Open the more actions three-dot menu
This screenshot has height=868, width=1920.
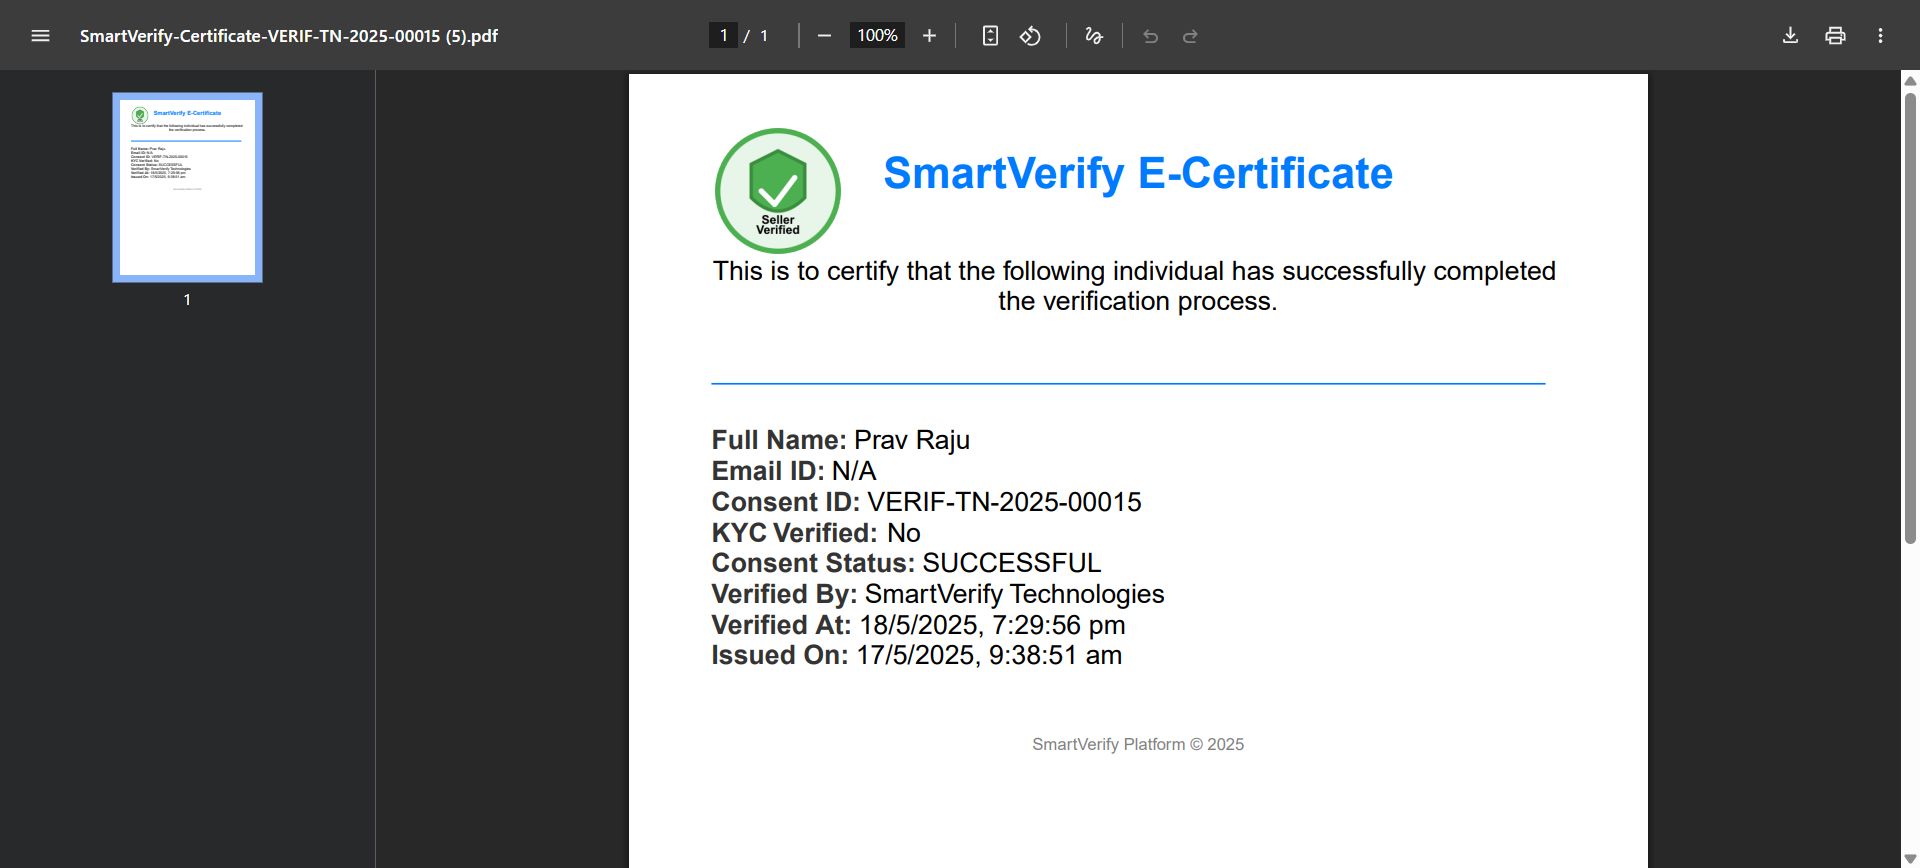[x=1880, y=36]
